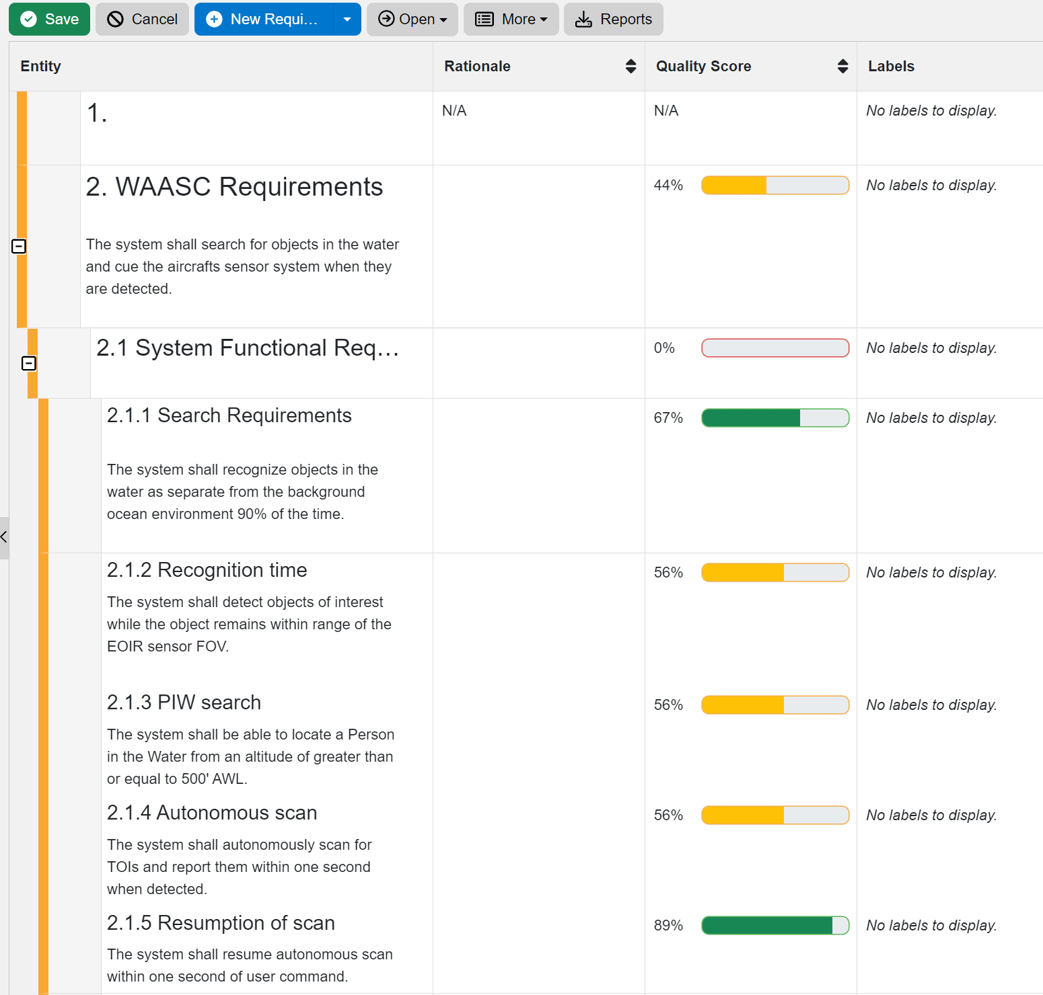Collapse the 2. WAASC Requirements node
The image size is (1043, 995).
point(18,246)
